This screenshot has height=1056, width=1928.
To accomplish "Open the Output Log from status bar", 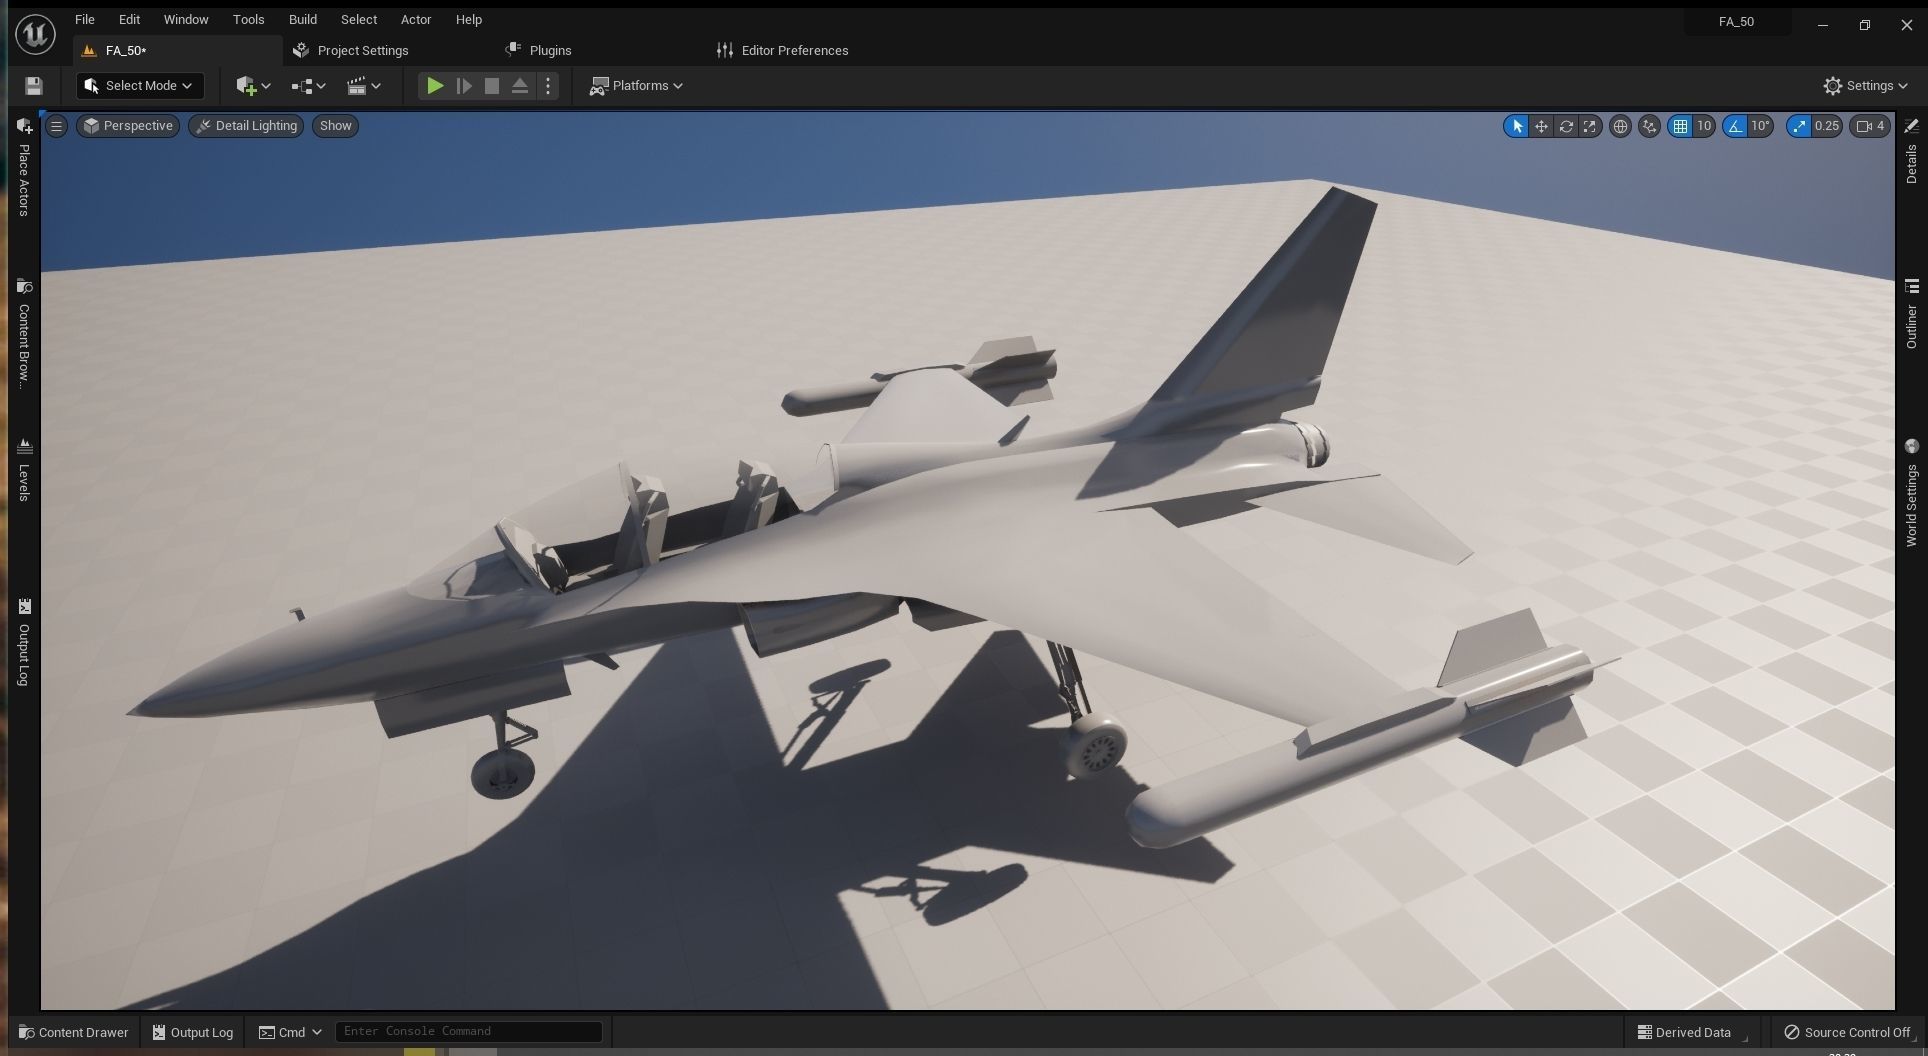I will pos(193,1032).
